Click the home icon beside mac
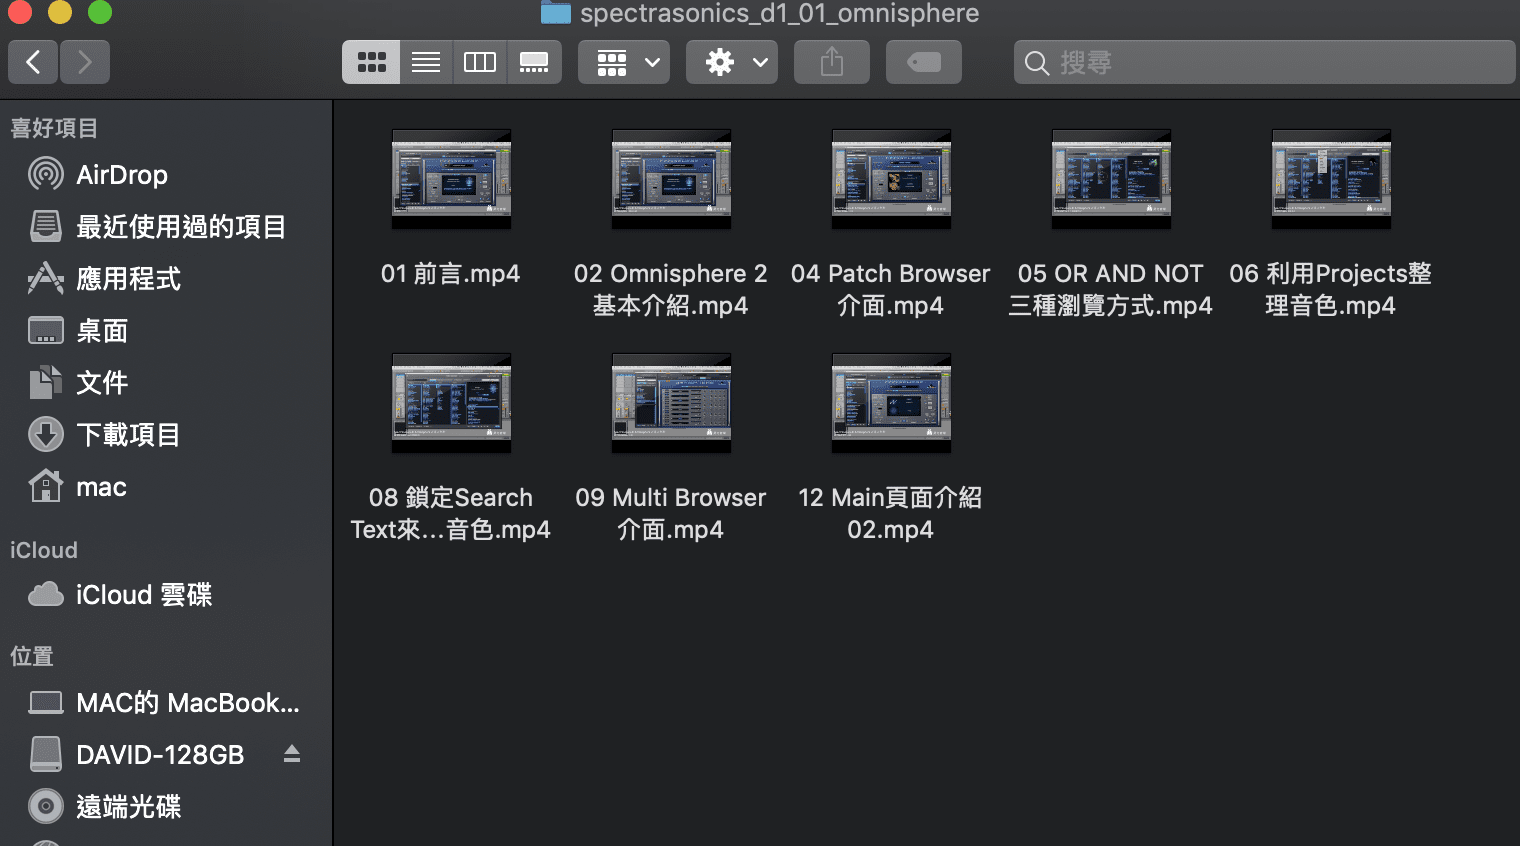The width and height of the screenshot is (1520, 846). click(x=46, y=486)
